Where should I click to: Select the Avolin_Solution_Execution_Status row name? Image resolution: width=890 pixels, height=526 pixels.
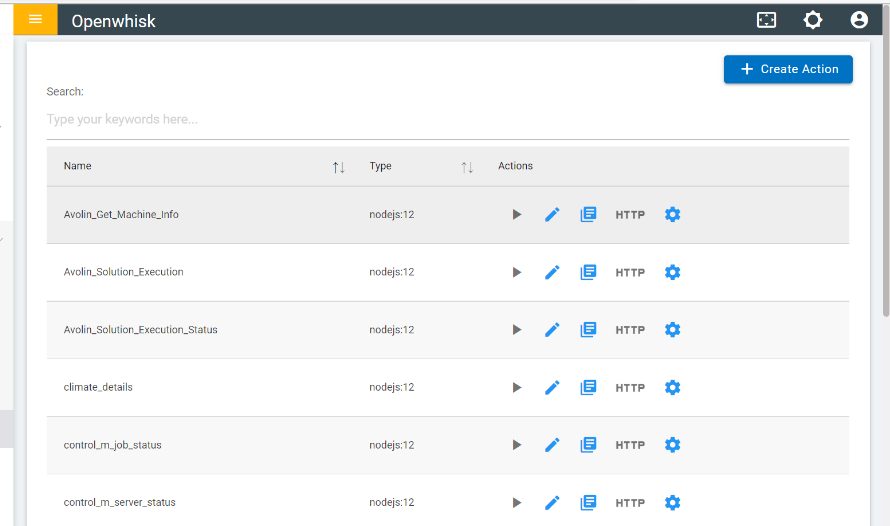(x=141, y=330)
